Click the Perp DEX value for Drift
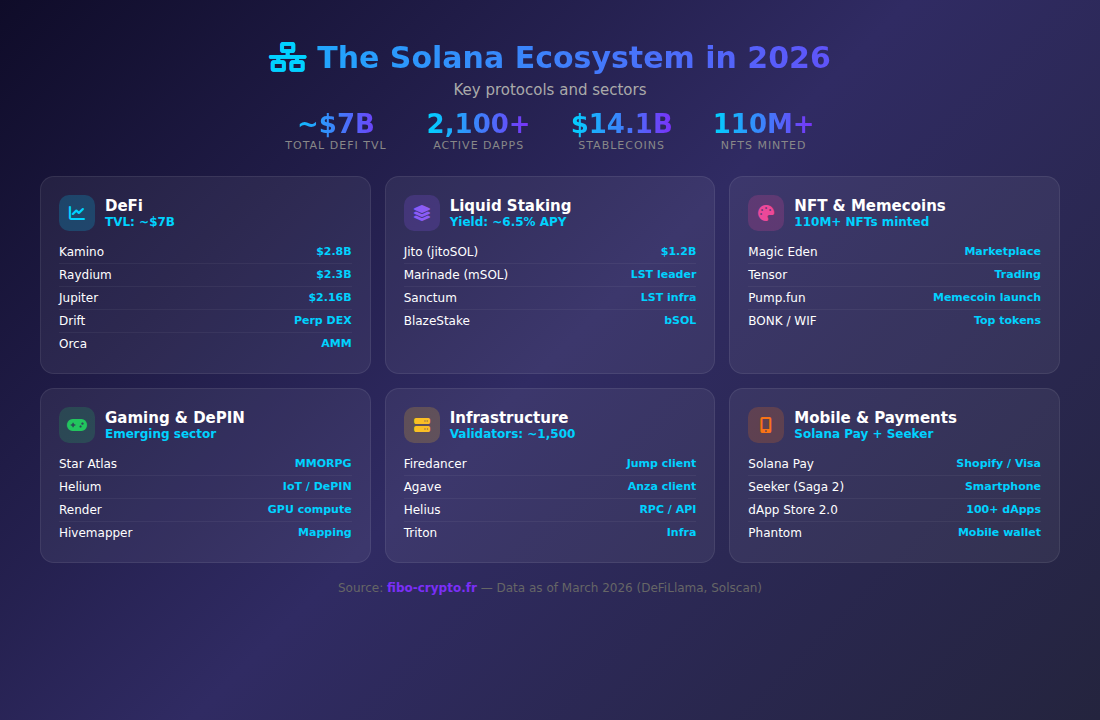 tap(322, 320)
